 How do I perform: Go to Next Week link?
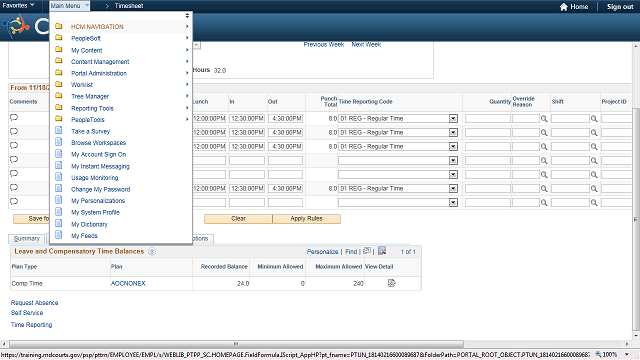366,44
